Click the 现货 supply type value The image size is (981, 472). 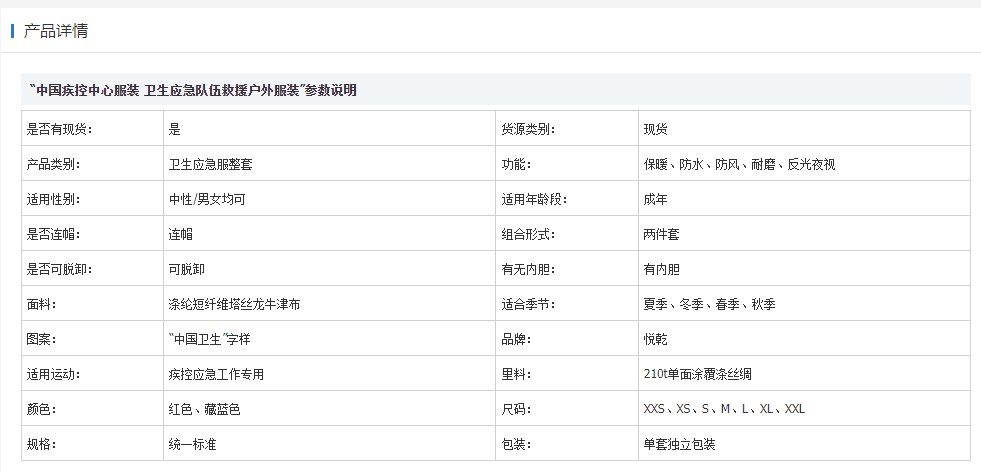click(x=656, y=130)
